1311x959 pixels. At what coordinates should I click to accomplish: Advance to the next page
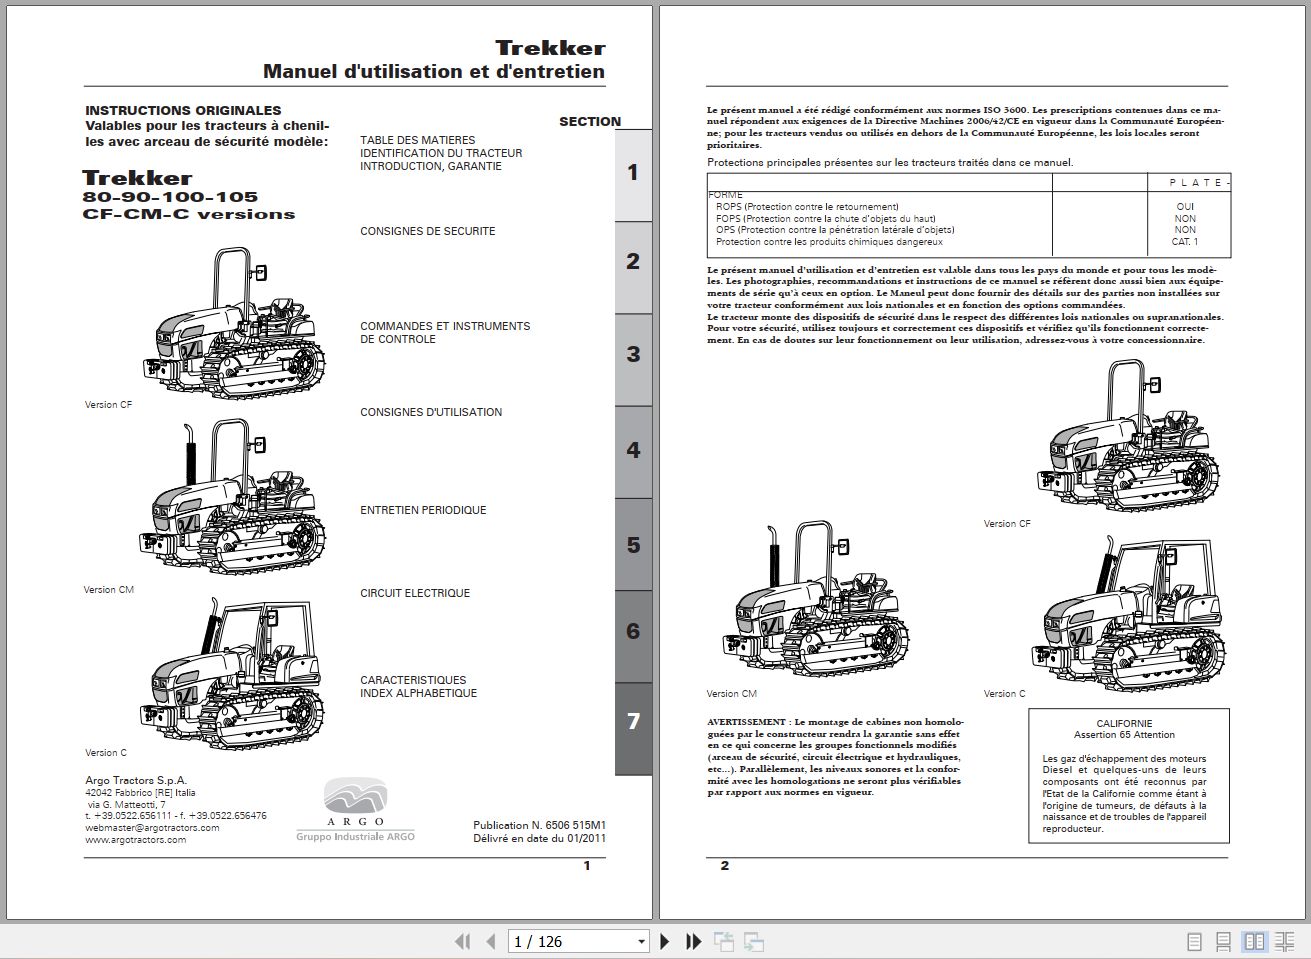(665, 941)
